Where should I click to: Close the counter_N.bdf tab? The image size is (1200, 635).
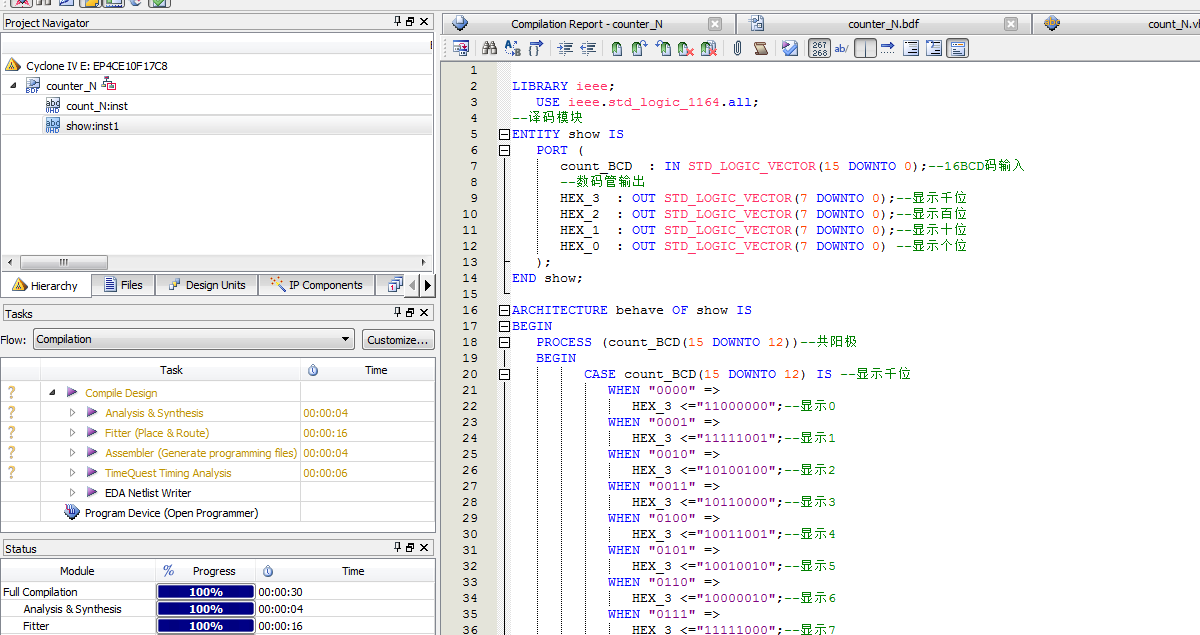pos(1012,24)
